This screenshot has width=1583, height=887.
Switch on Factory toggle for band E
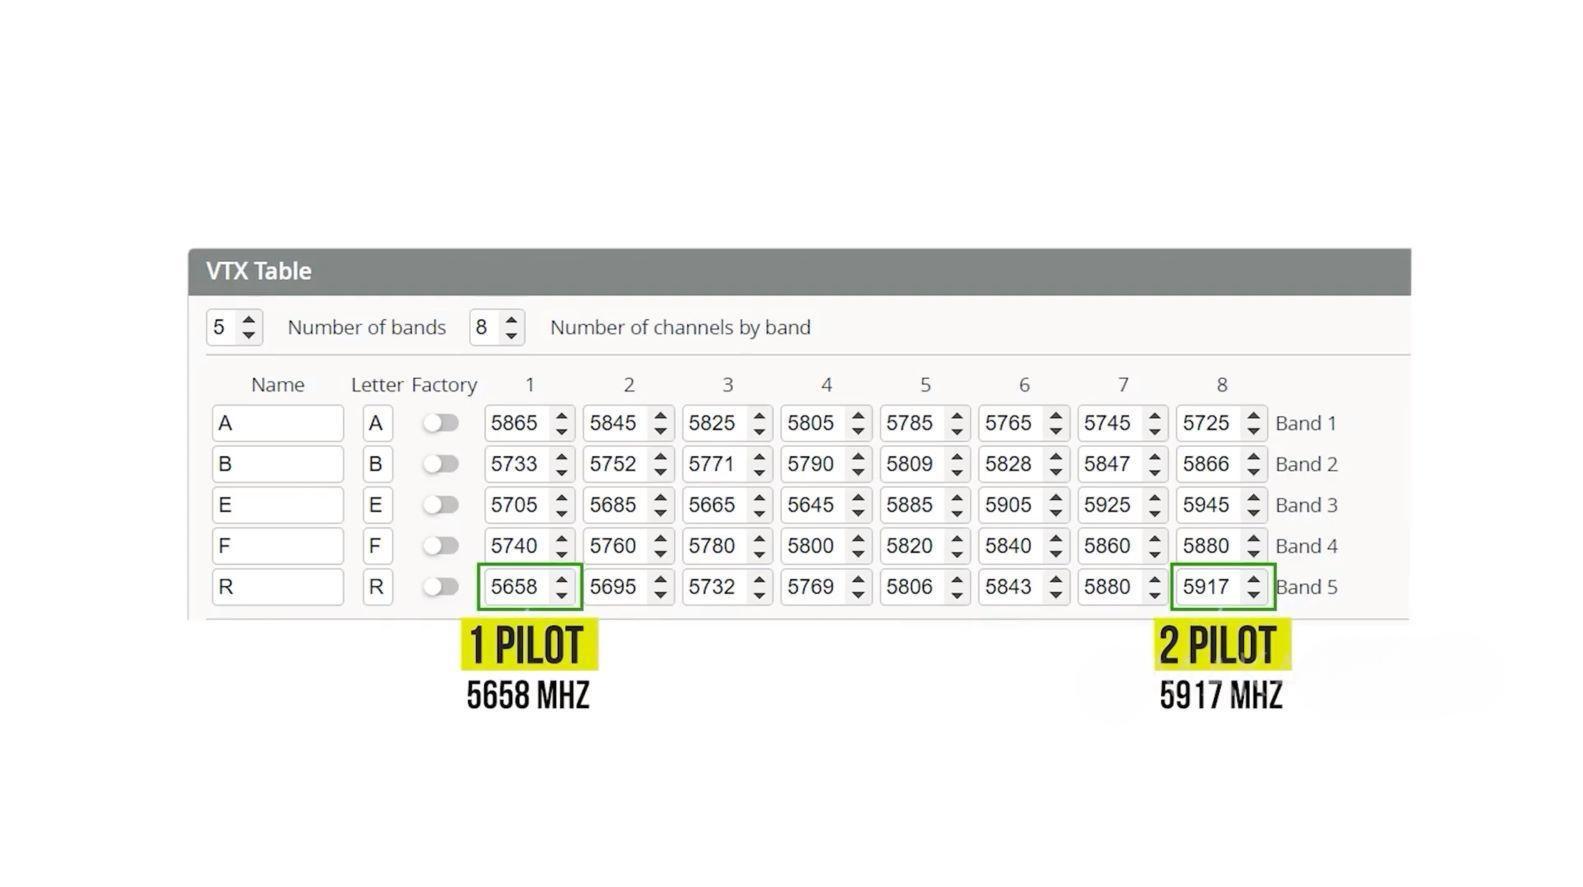[440, 505]
